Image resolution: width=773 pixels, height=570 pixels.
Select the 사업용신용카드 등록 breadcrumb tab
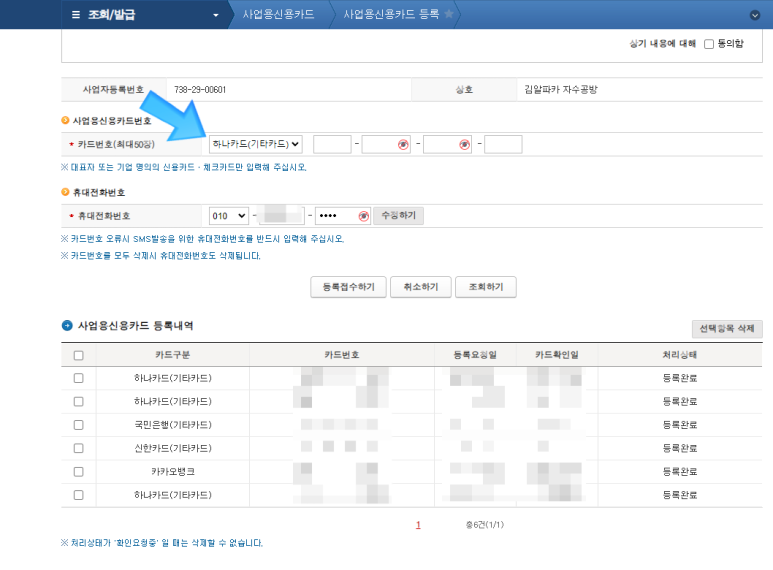point(391,14)
